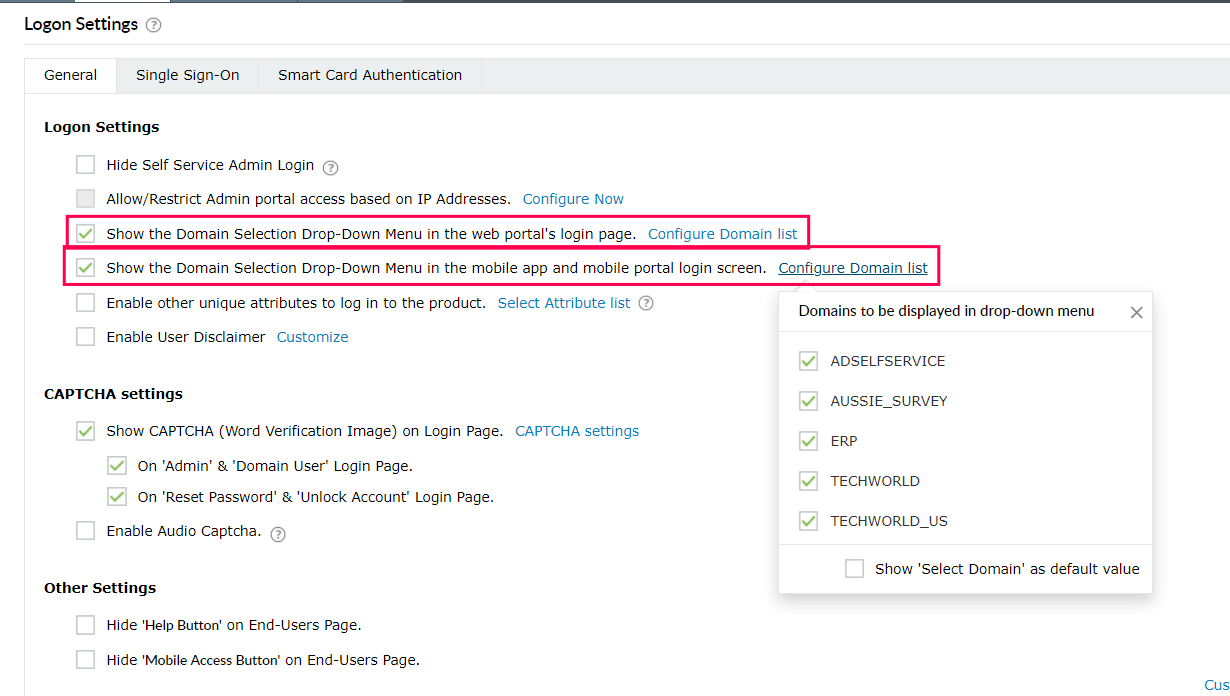Click help icon beside Enable Audio Captcha
1230x696 pixels.
(x=278, y=534)
